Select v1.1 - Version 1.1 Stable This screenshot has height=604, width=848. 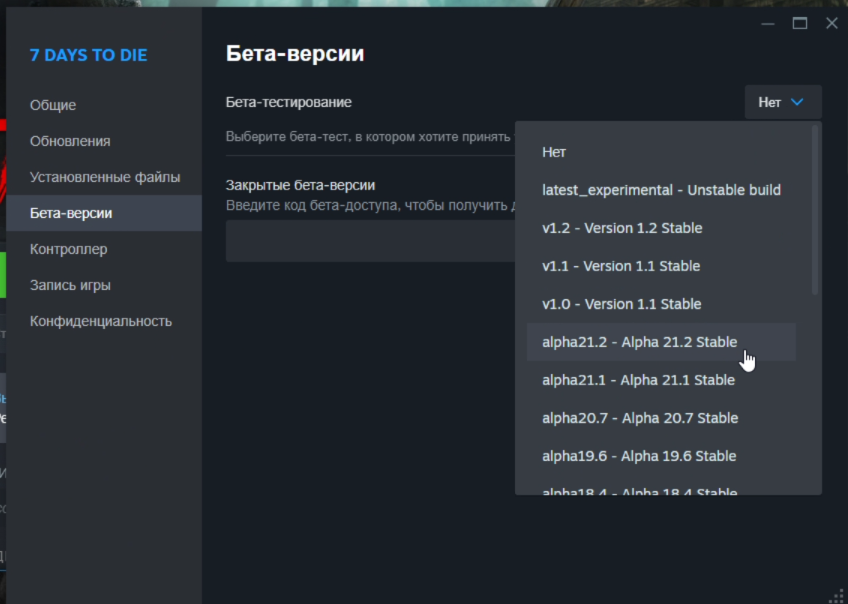pos(661,266)
